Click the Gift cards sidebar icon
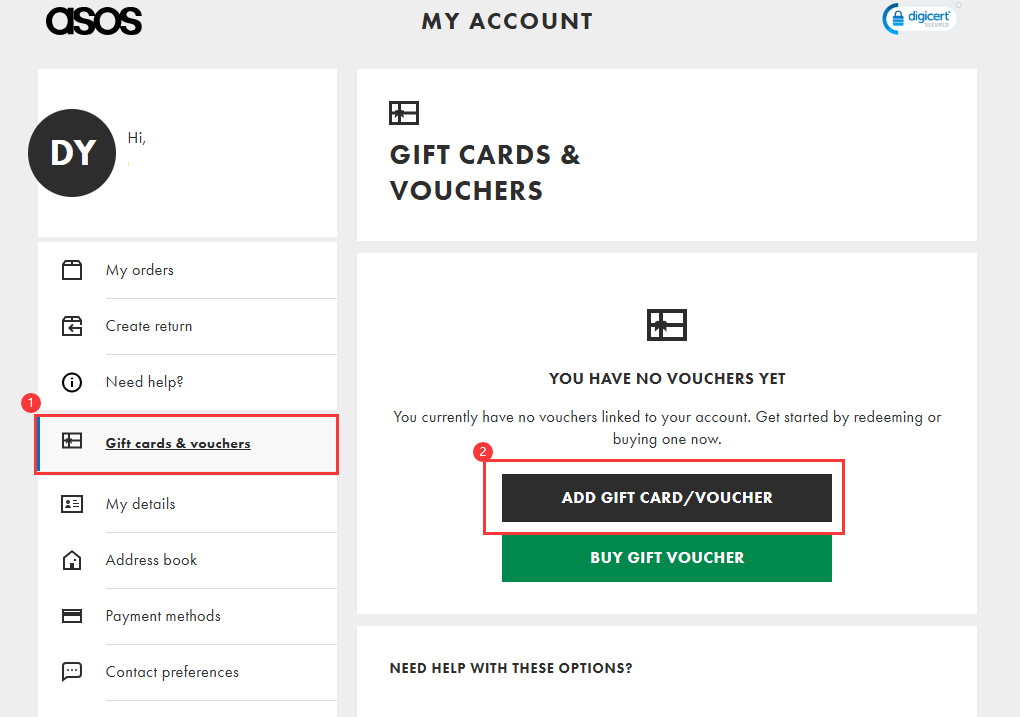Image resolution: width=1020 pixels, height=717 pixels. click(x=72, y=443)
